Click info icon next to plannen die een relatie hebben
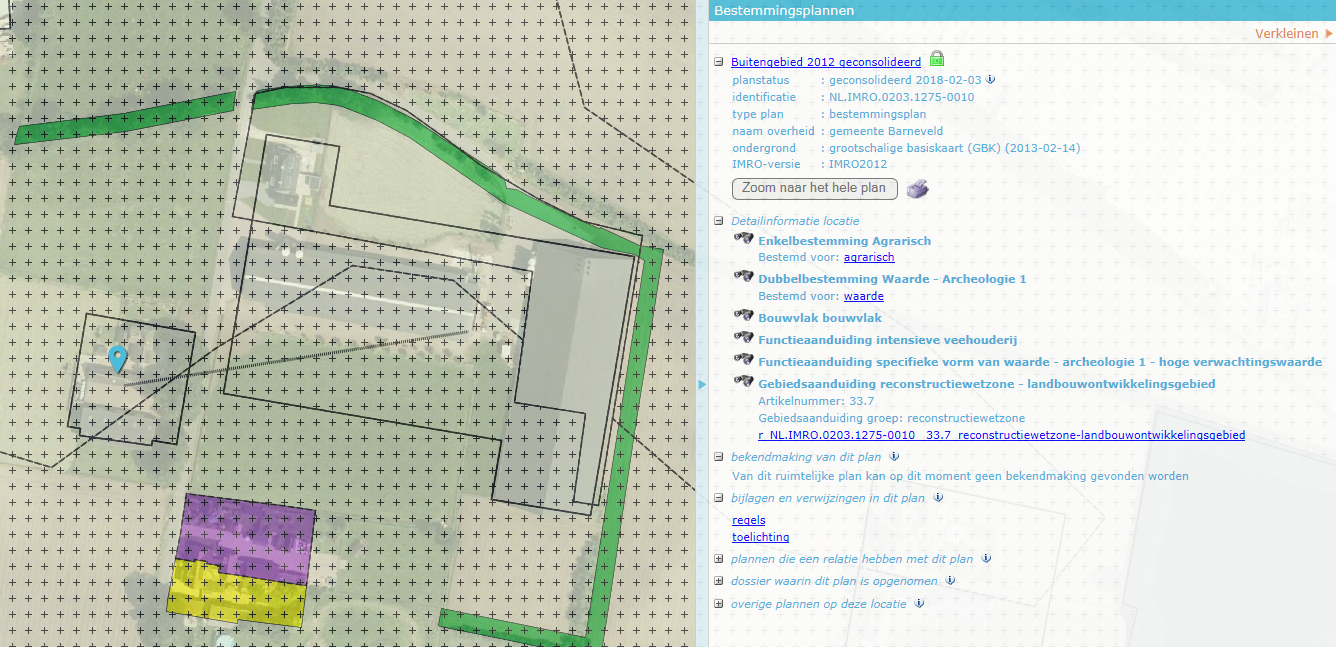 (x=986, y=559)
